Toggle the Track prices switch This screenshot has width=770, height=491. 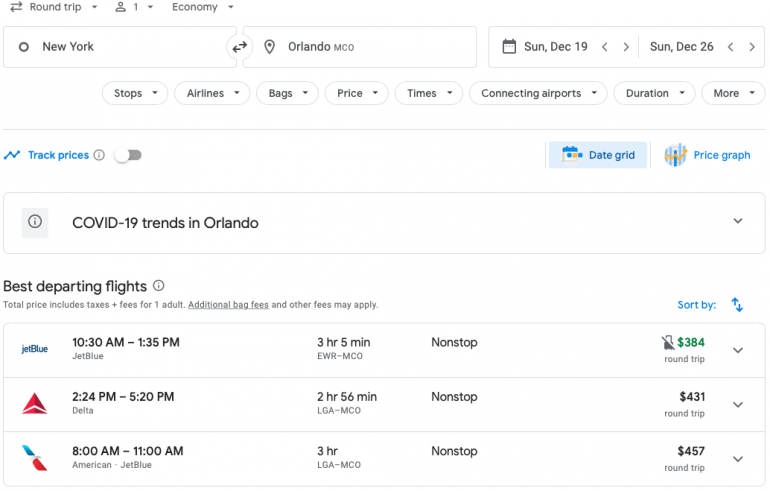[128, 155]
